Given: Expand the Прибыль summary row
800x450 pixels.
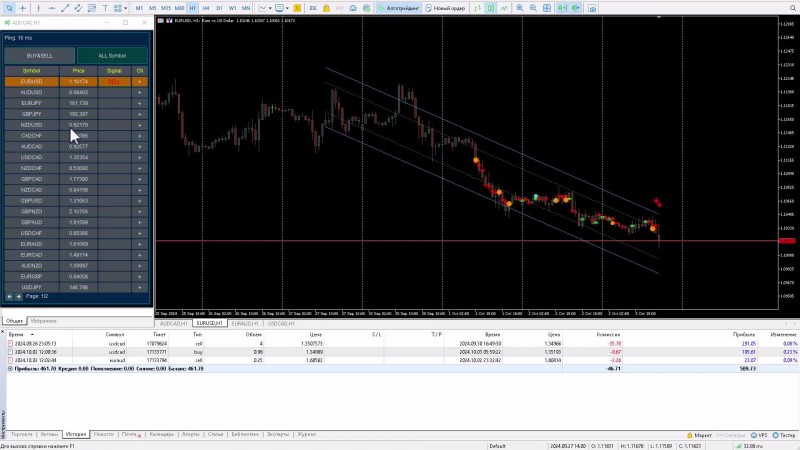Looking at the screenshot, I should click(10, 368).
